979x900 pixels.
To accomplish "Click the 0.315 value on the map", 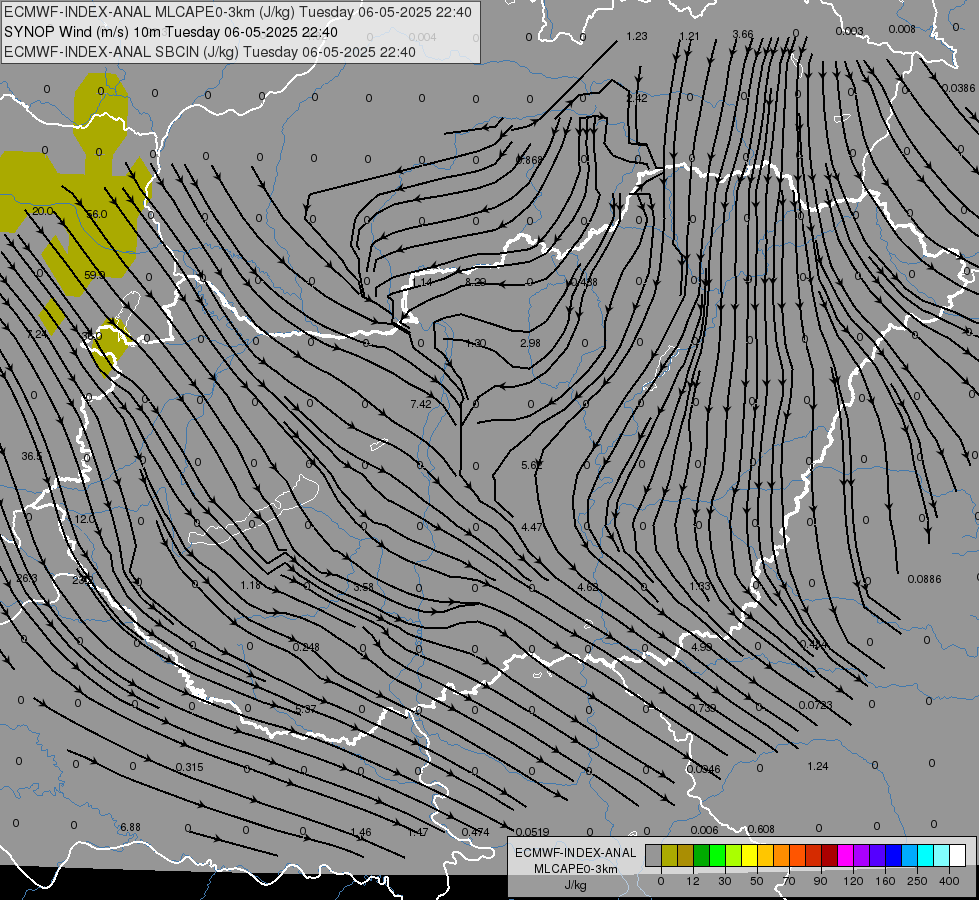I will tap(189, 767).
